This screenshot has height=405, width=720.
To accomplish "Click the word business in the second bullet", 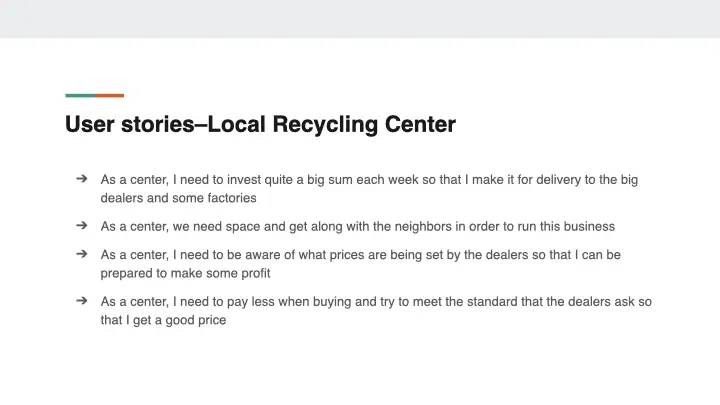I will click(x=587, y=226).
